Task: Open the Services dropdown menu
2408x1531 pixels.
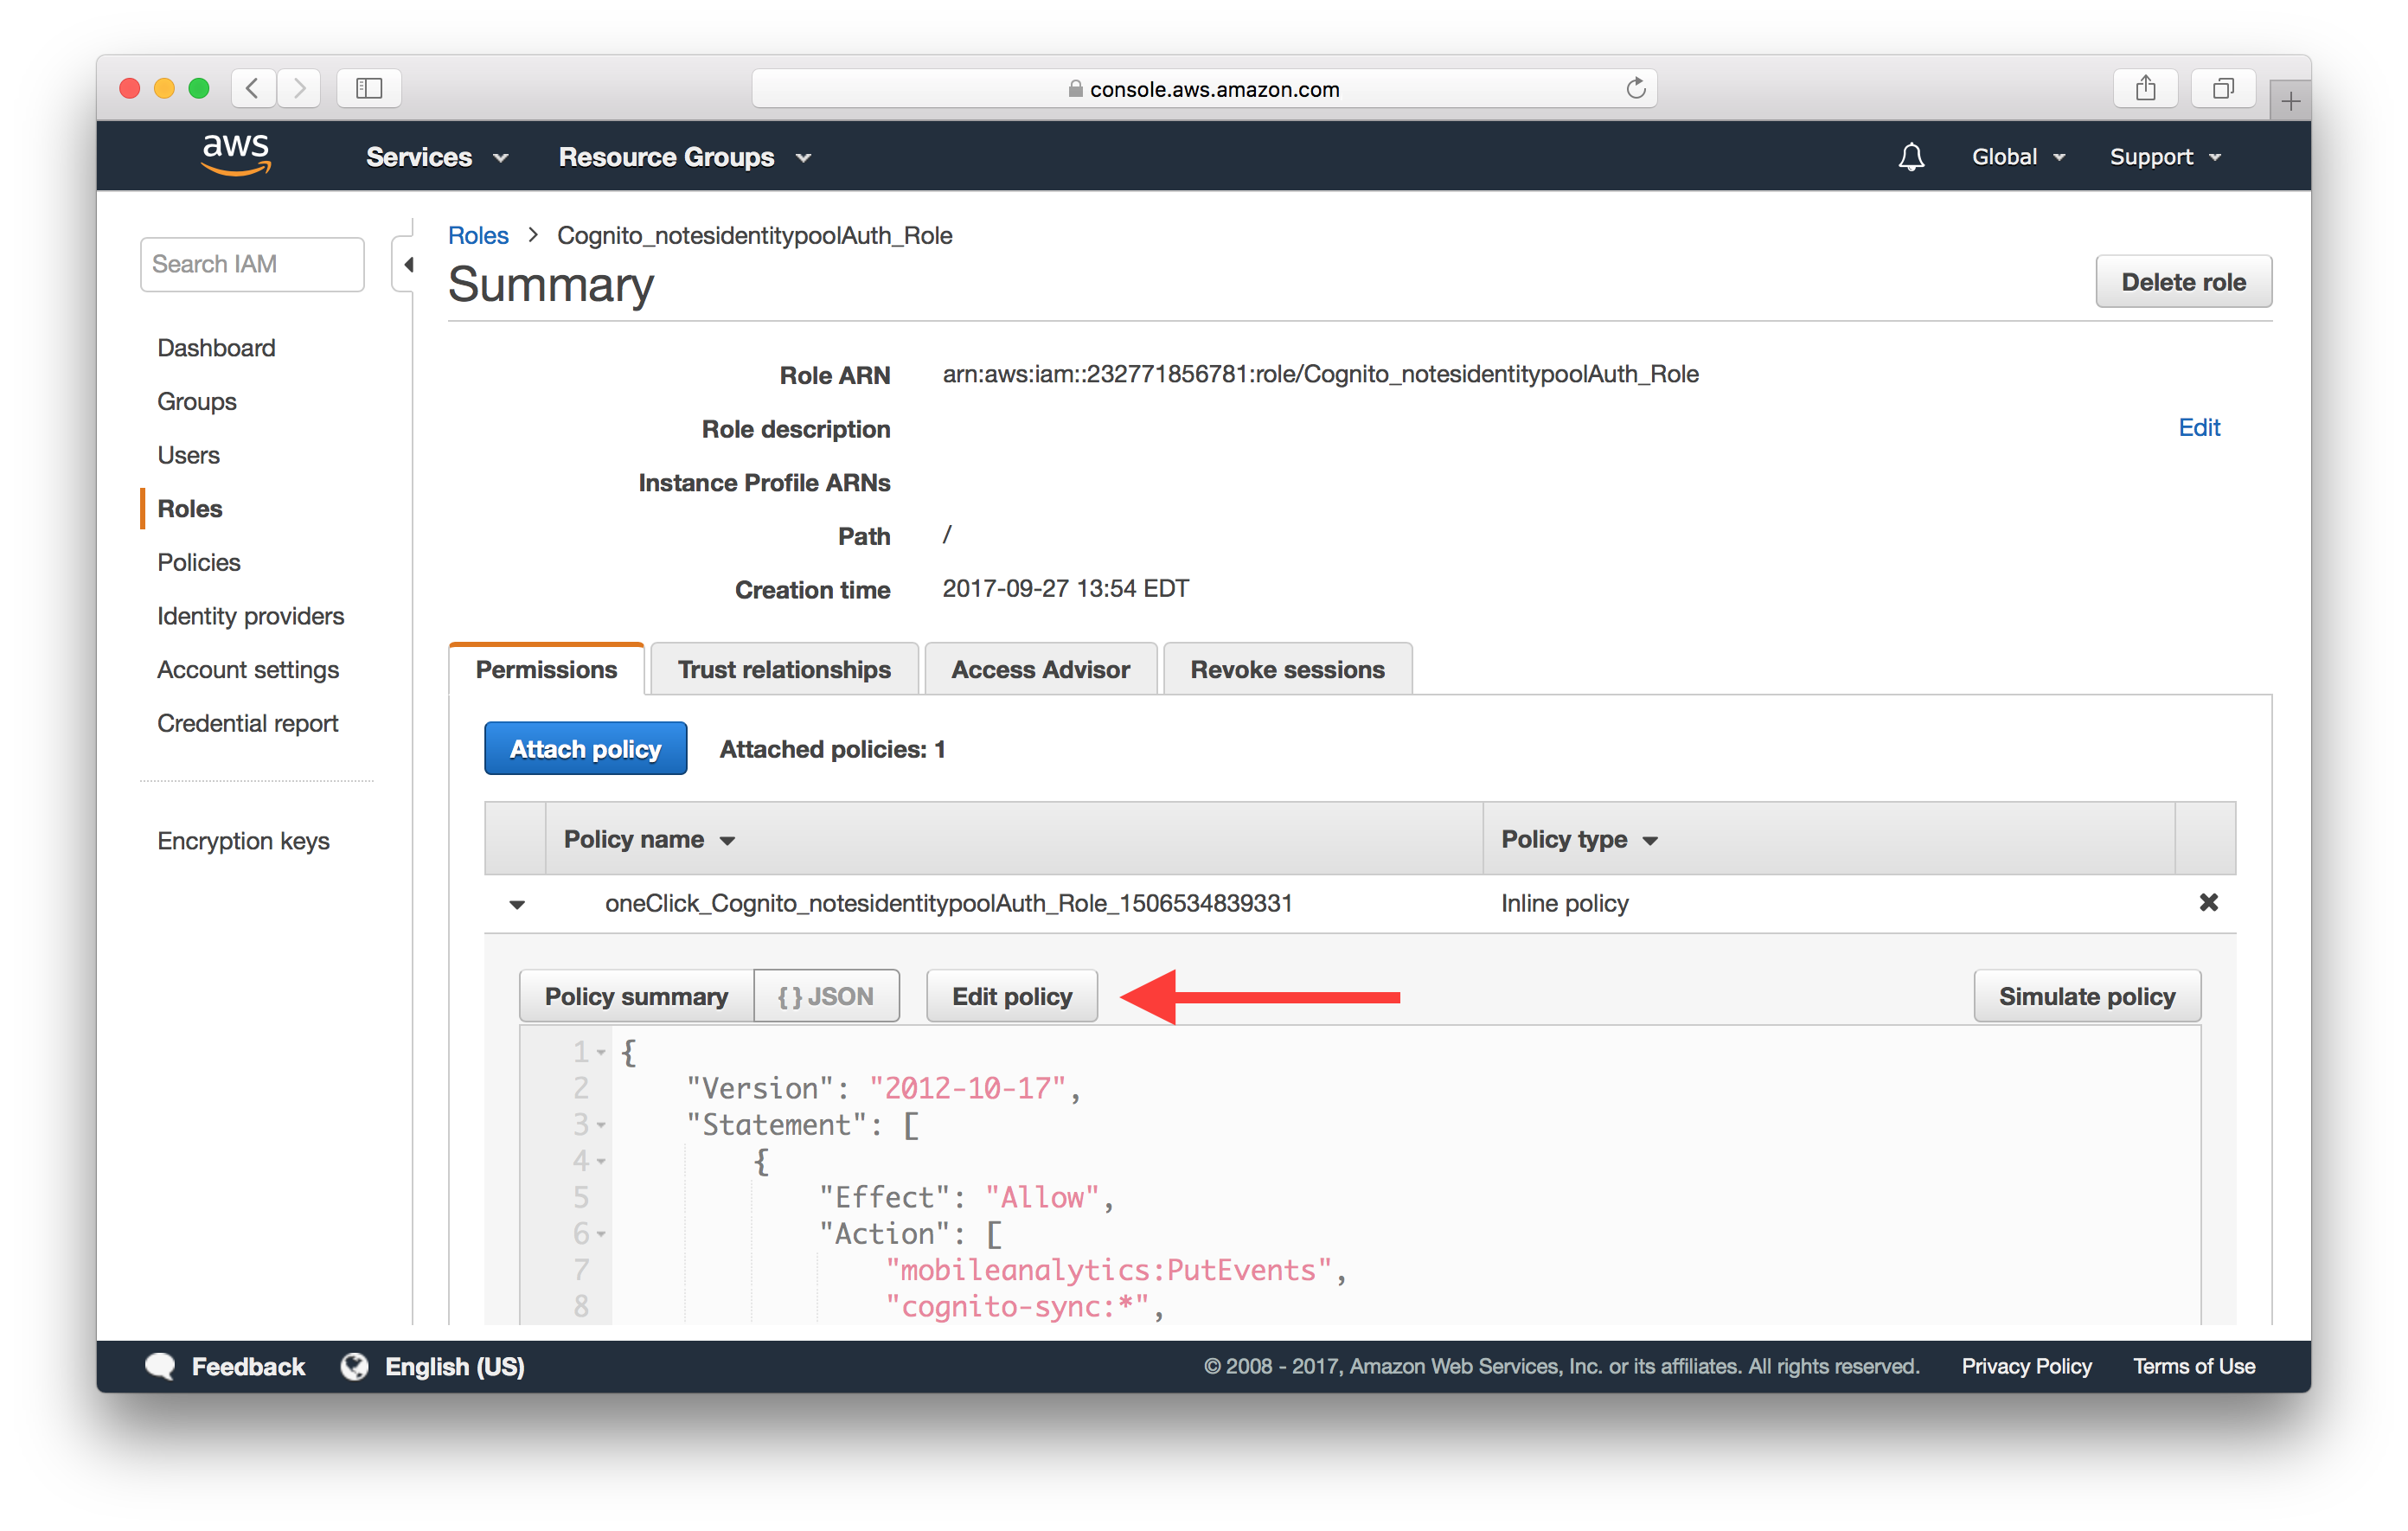Action: pyautogui.click(x=436, y=157)
